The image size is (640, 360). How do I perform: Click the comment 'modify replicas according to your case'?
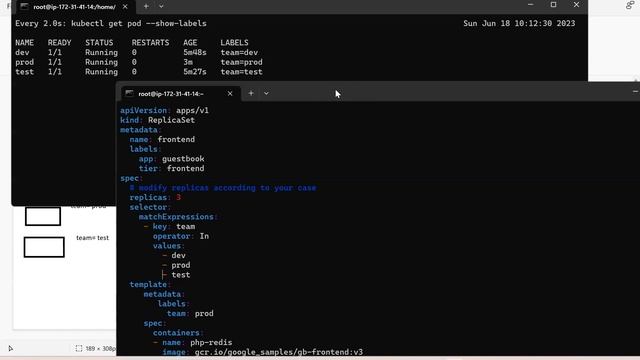(x=227, y=188)
